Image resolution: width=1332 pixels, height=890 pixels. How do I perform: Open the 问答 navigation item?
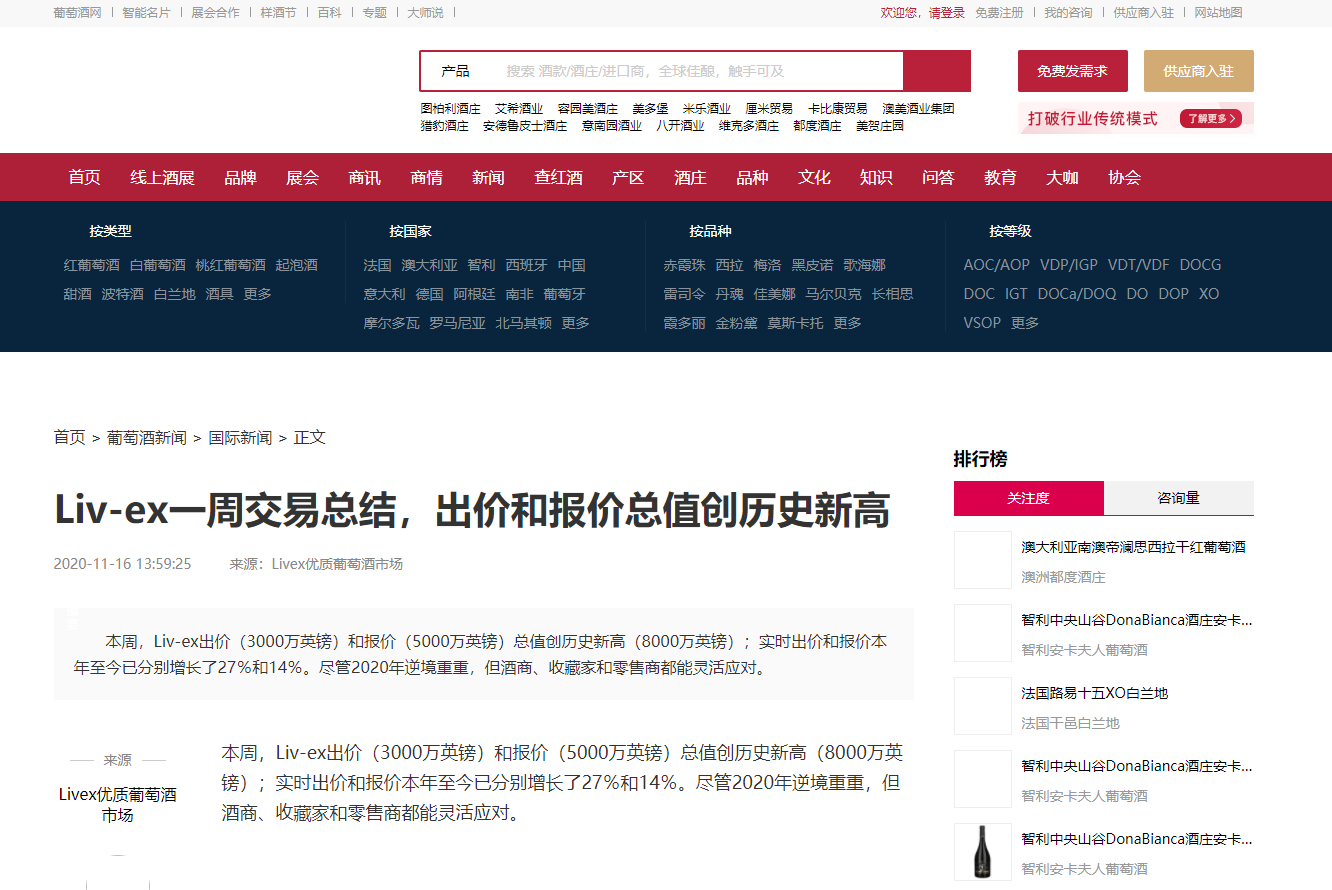pyautogui.click(x=938, y=177)
